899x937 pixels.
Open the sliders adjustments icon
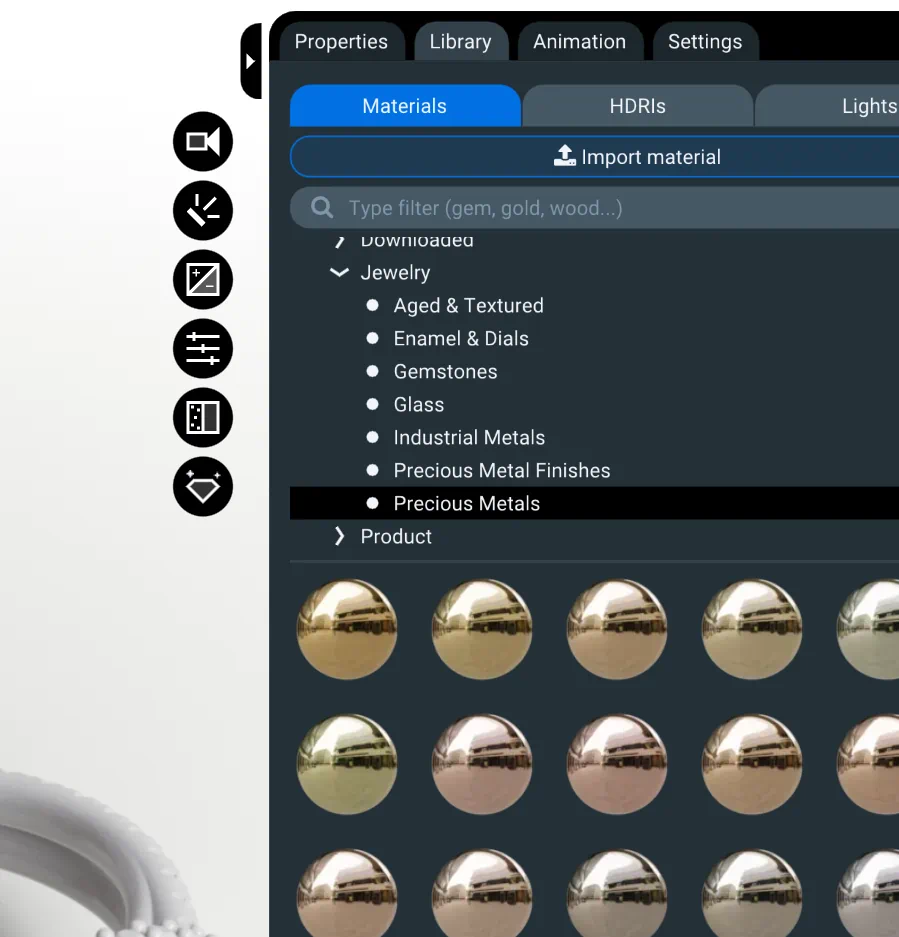tap(203, 348)
